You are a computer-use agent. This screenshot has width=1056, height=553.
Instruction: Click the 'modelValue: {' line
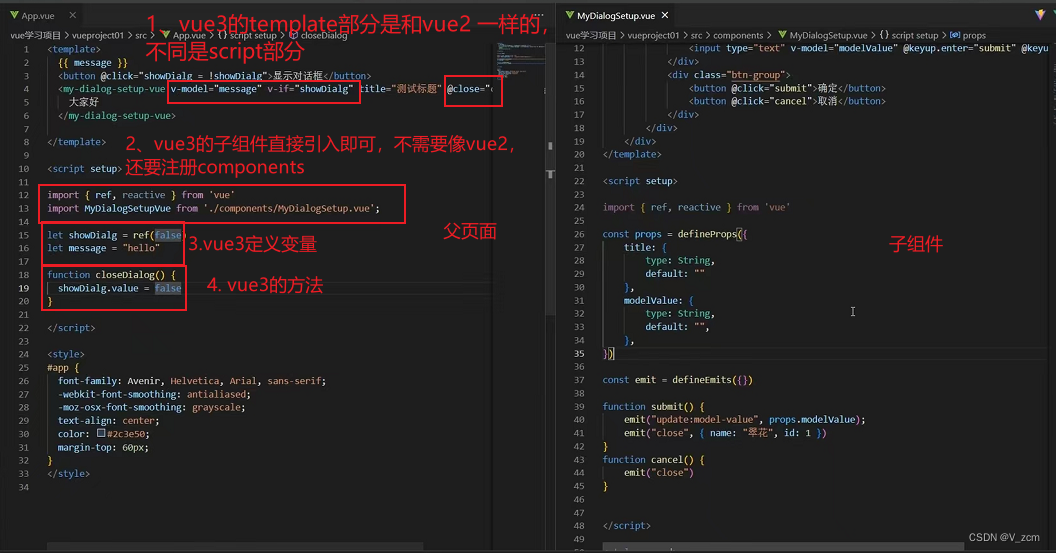[659, 301]
